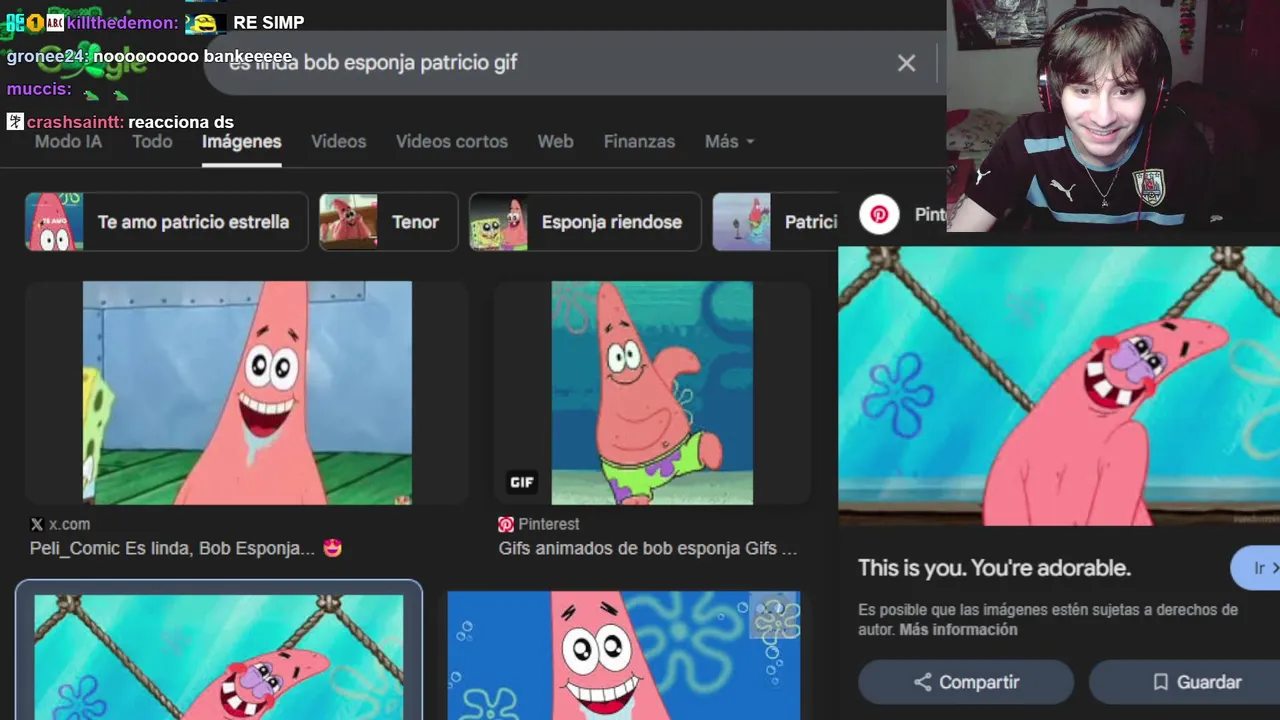Switch to the Web tab

click(x=555, y=142)
